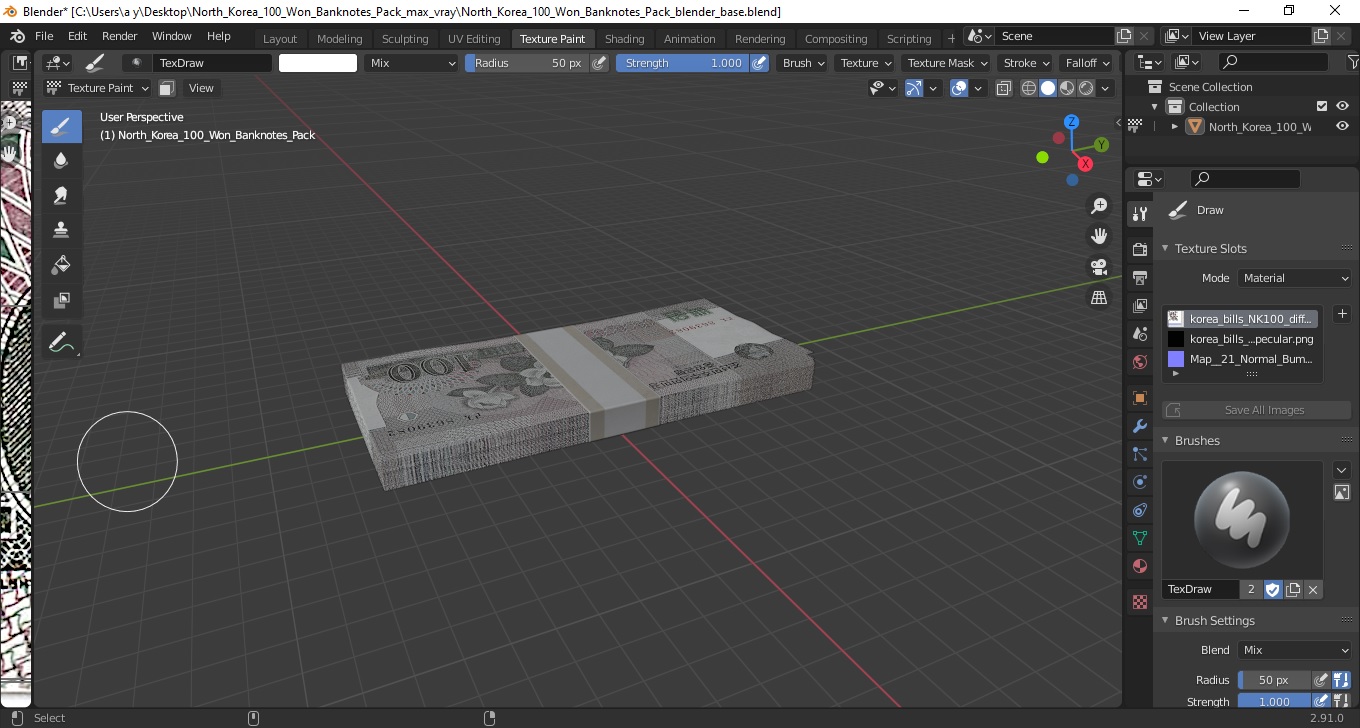This screenshot has height=728, width=1360.
Task: Toggle show gizmo button
Action: 913,88
